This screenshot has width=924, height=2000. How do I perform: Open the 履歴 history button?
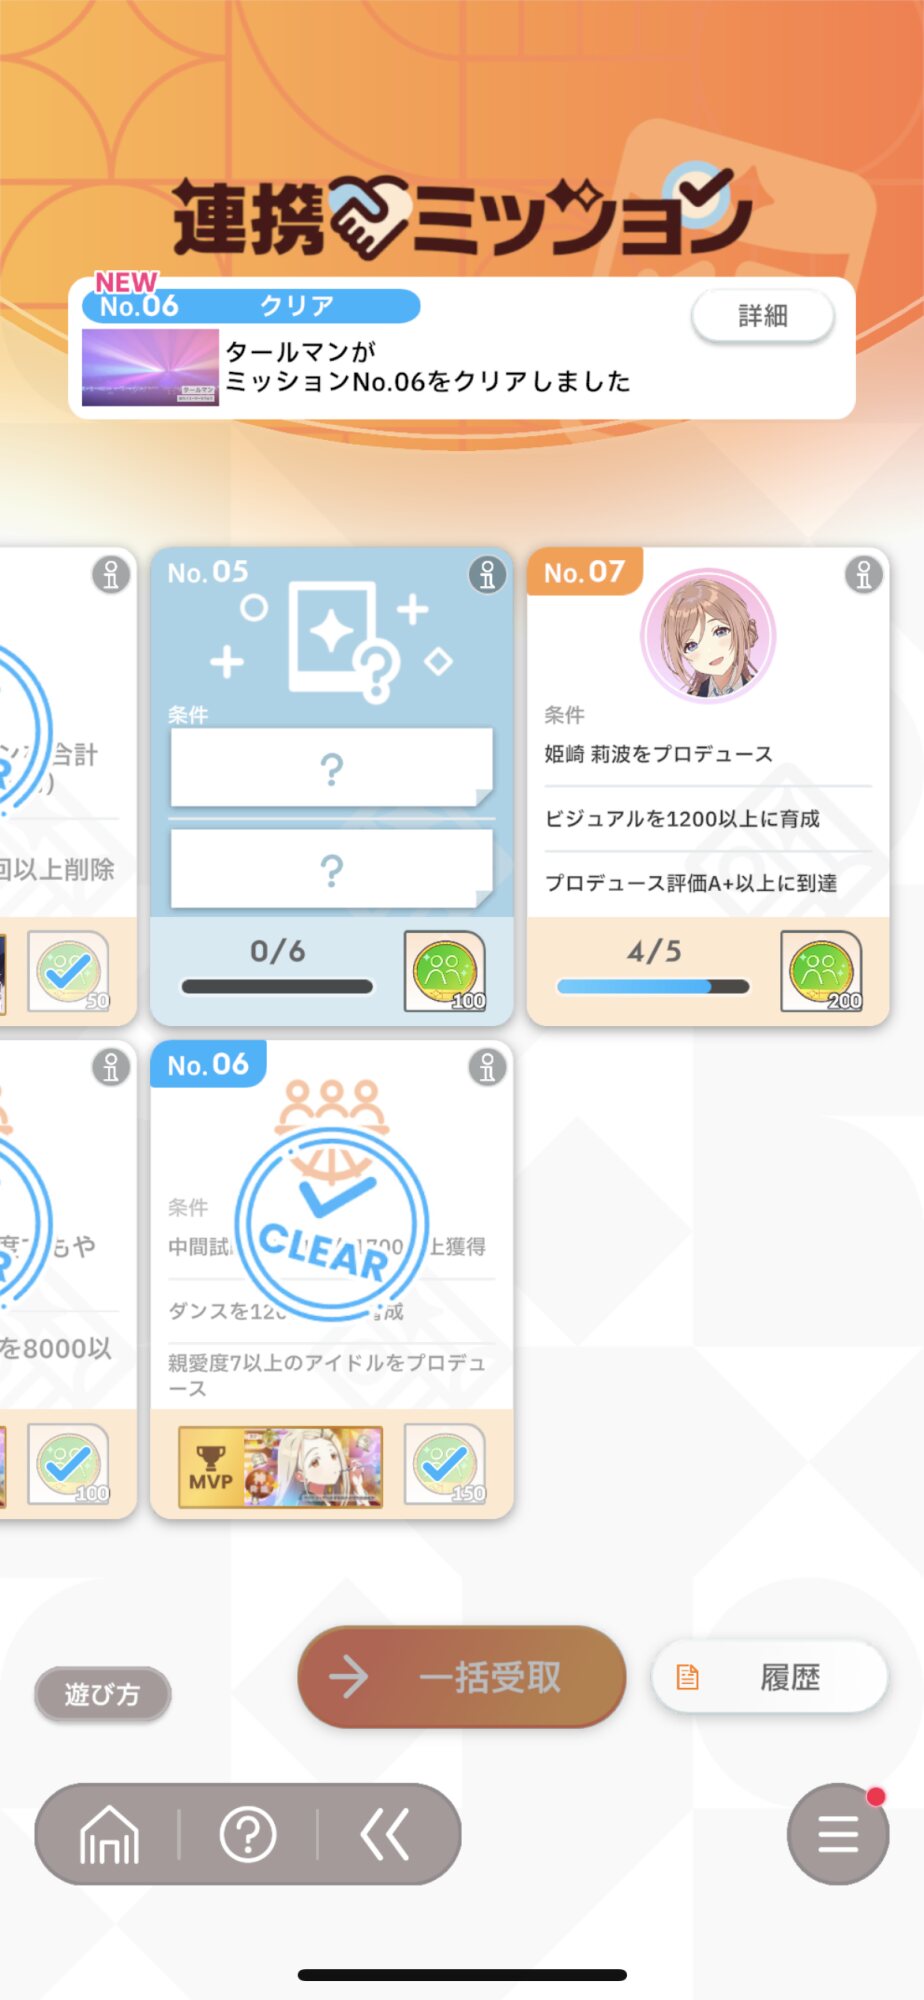click(x=770, y=1677)
